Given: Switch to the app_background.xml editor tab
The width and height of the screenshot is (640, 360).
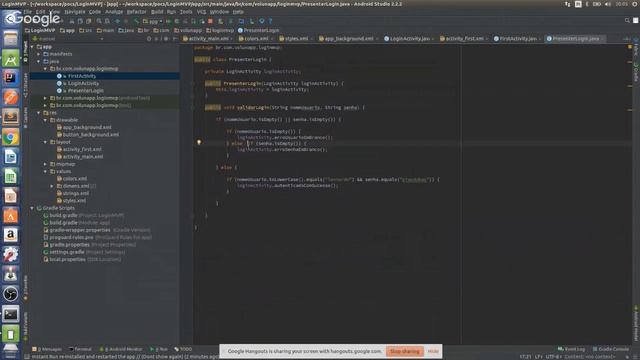Looking at the screenshot, I should pos(349,39).
